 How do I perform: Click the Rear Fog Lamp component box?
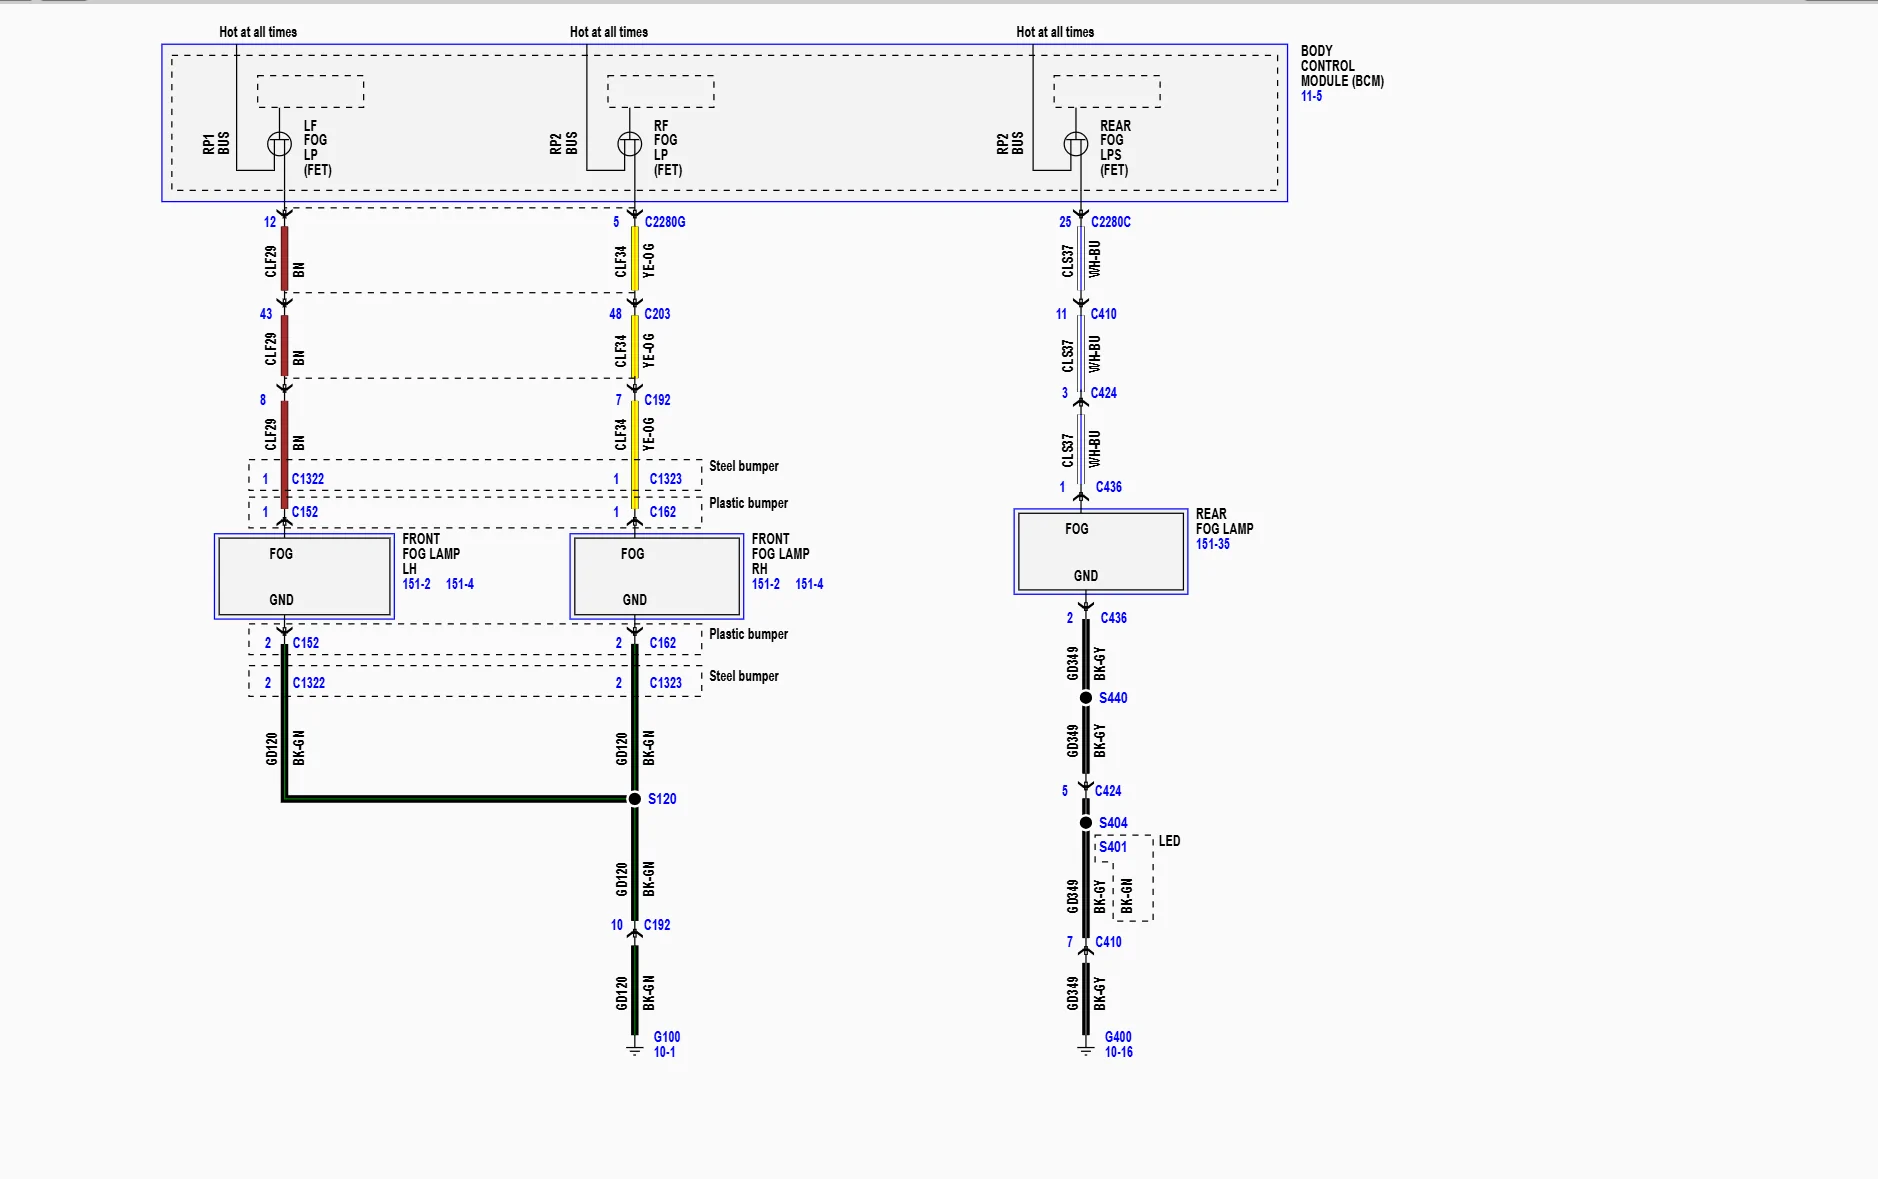[x=1101, y=552]
